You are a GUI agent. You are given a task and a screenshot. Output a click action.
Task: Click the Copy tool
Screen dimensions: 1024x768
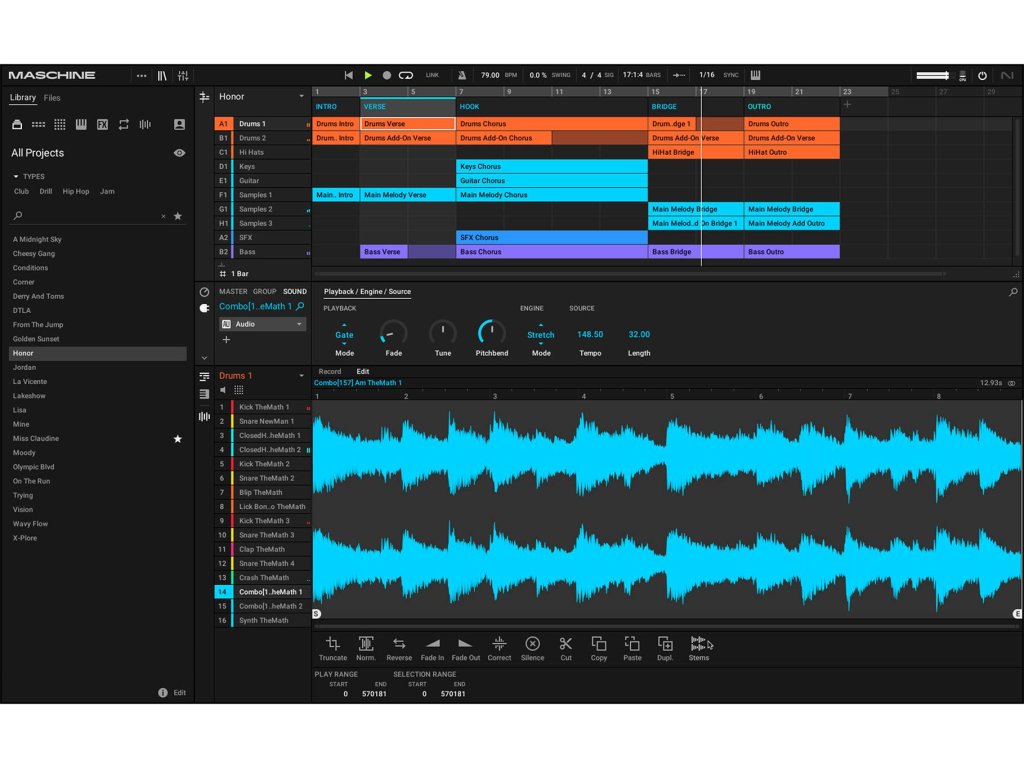pos(599,648)
